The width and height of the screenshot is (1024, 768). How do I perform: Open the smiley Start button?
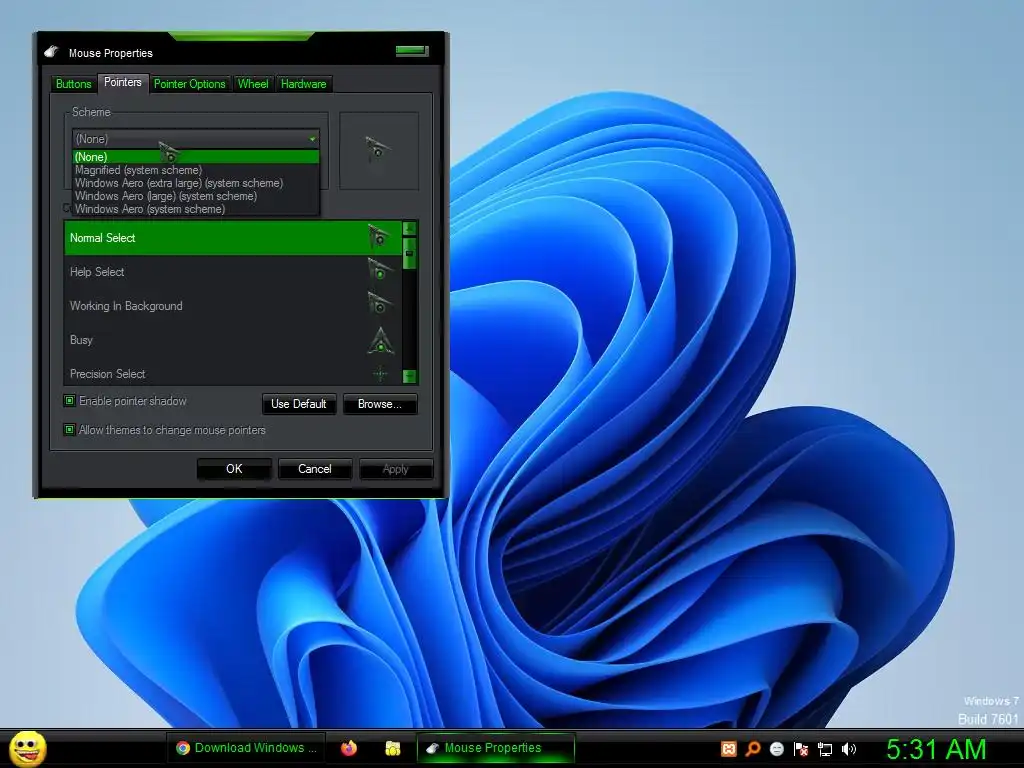tap(27, 749)
